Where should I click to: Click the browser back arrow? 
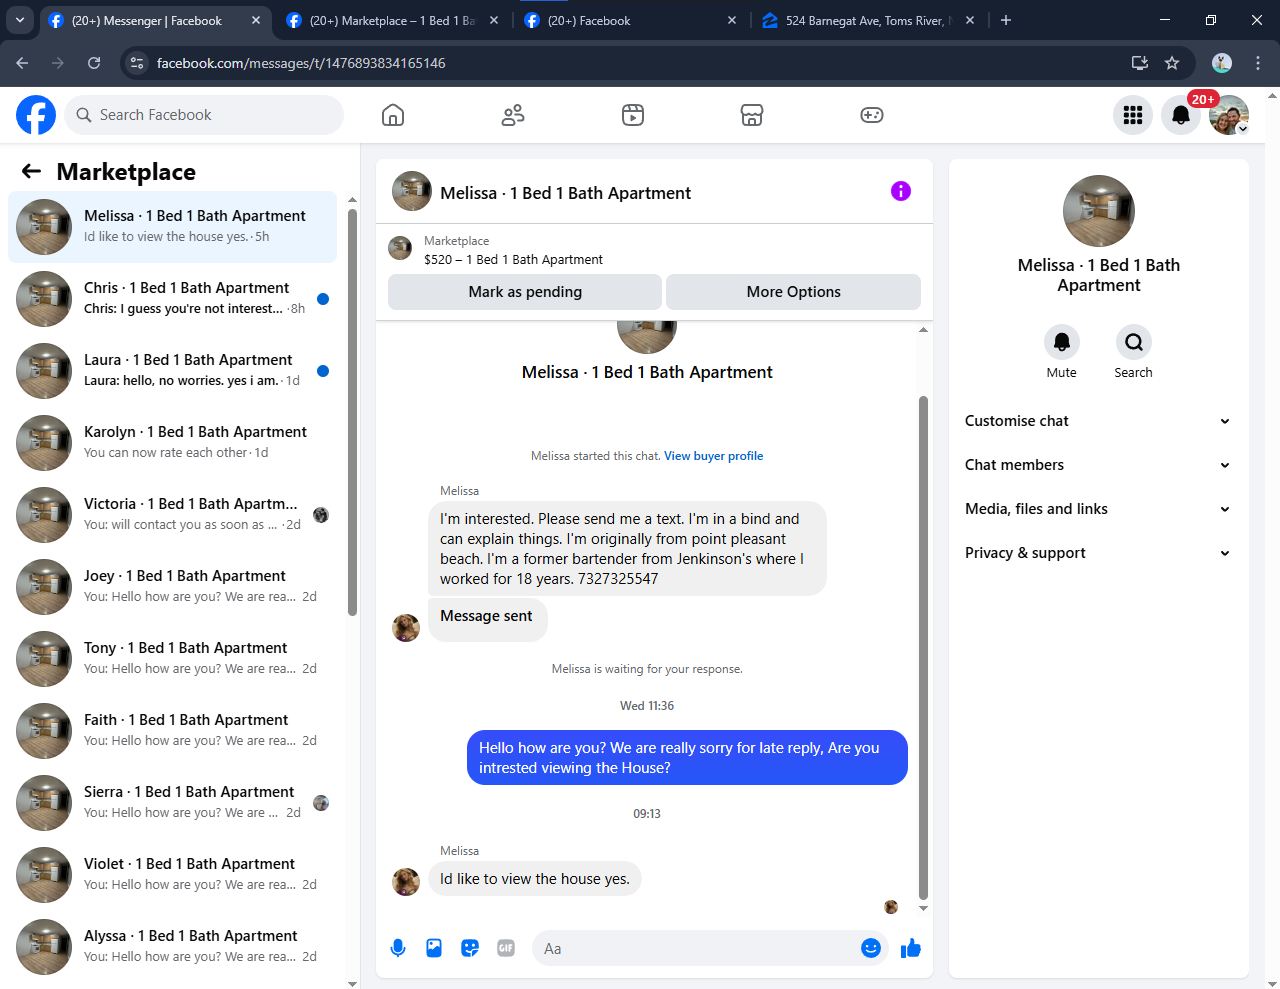click(x=22, y=63)
